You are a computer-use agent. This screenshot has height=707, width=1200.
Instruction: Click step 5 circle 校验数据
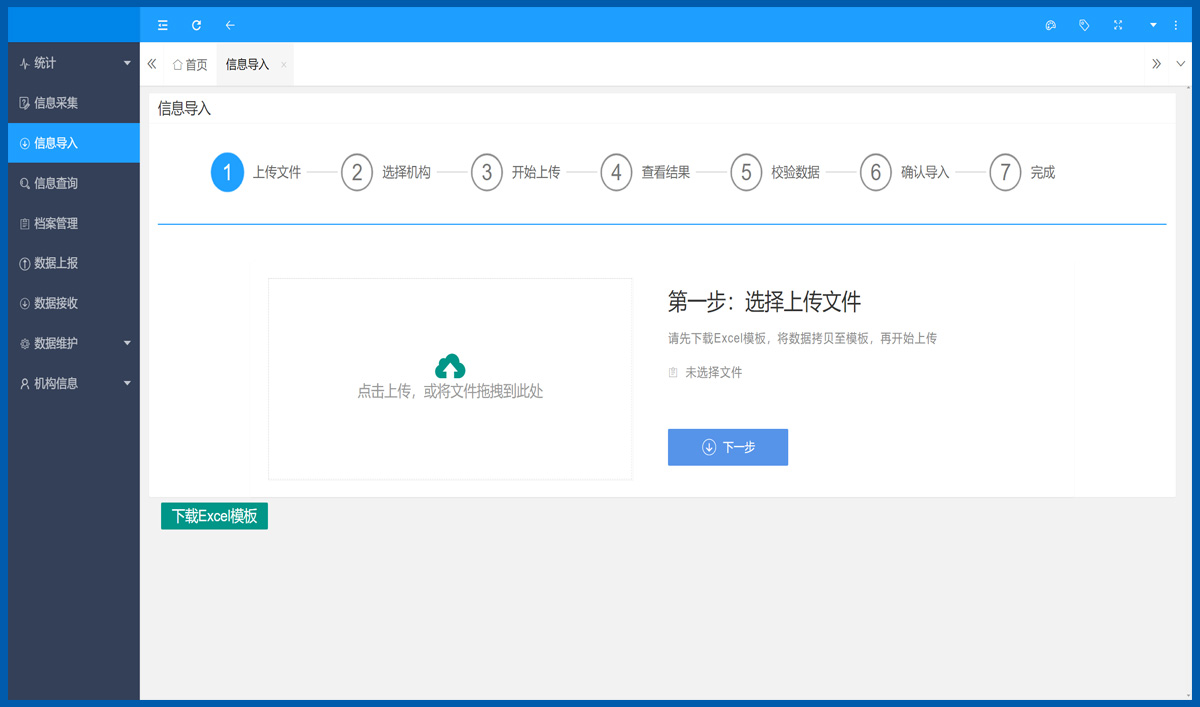[746, 172]
